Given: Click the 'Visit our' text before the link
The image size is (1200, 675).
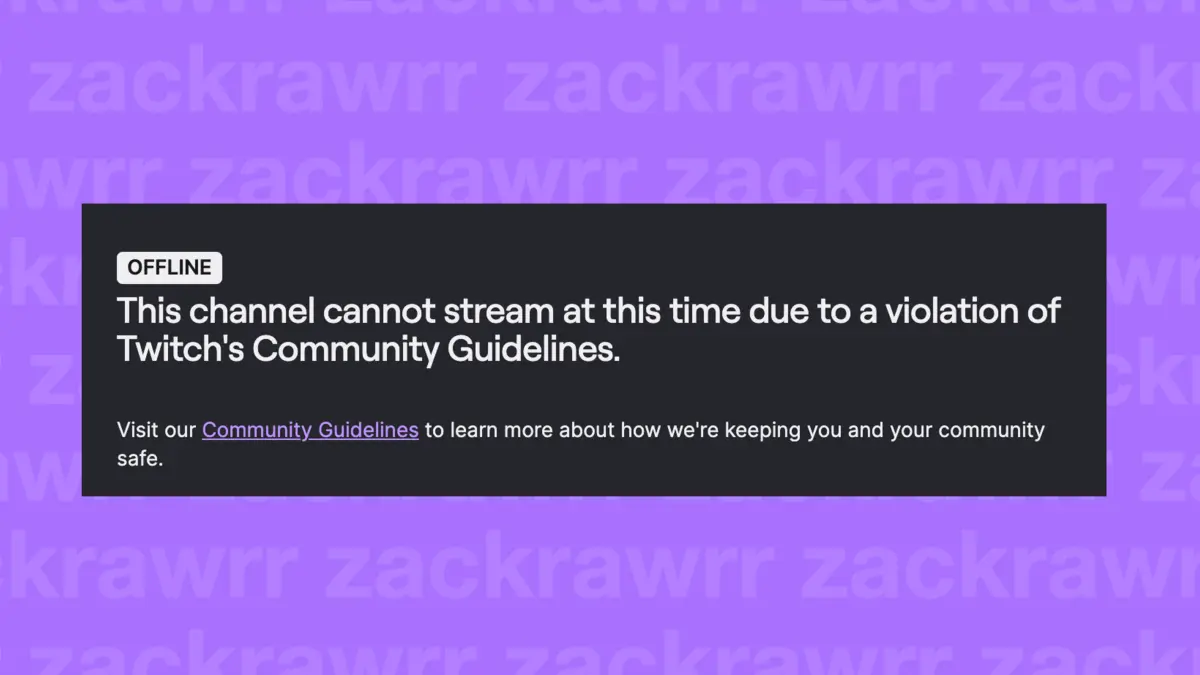Looking at the screenshot, I should (156, 429).
